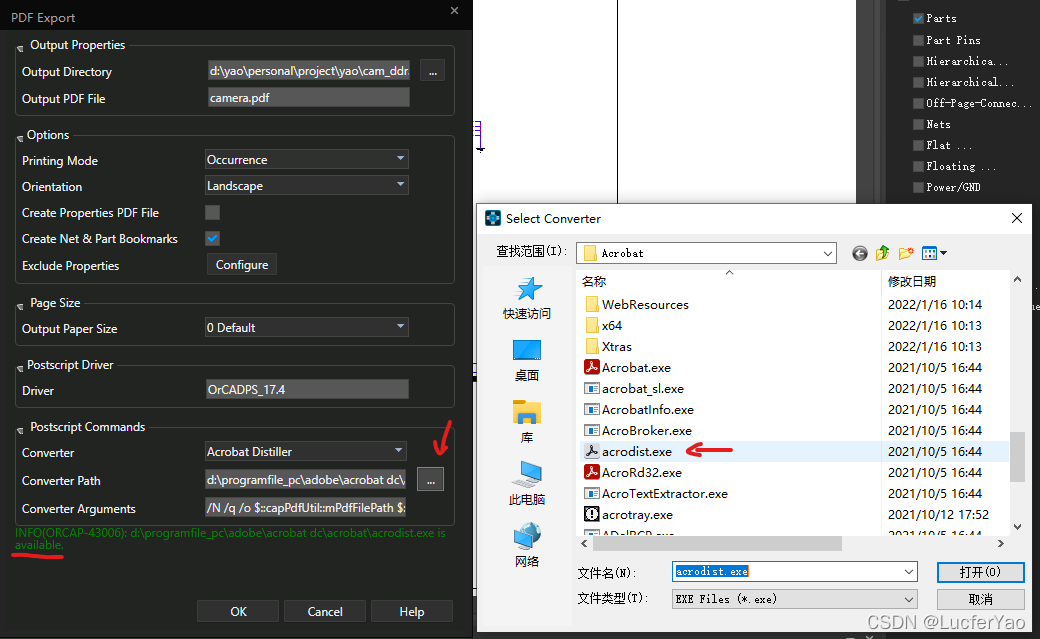Click the Output PDF File field
This screenshot has height=639, width=1040.
pos(308,98)
